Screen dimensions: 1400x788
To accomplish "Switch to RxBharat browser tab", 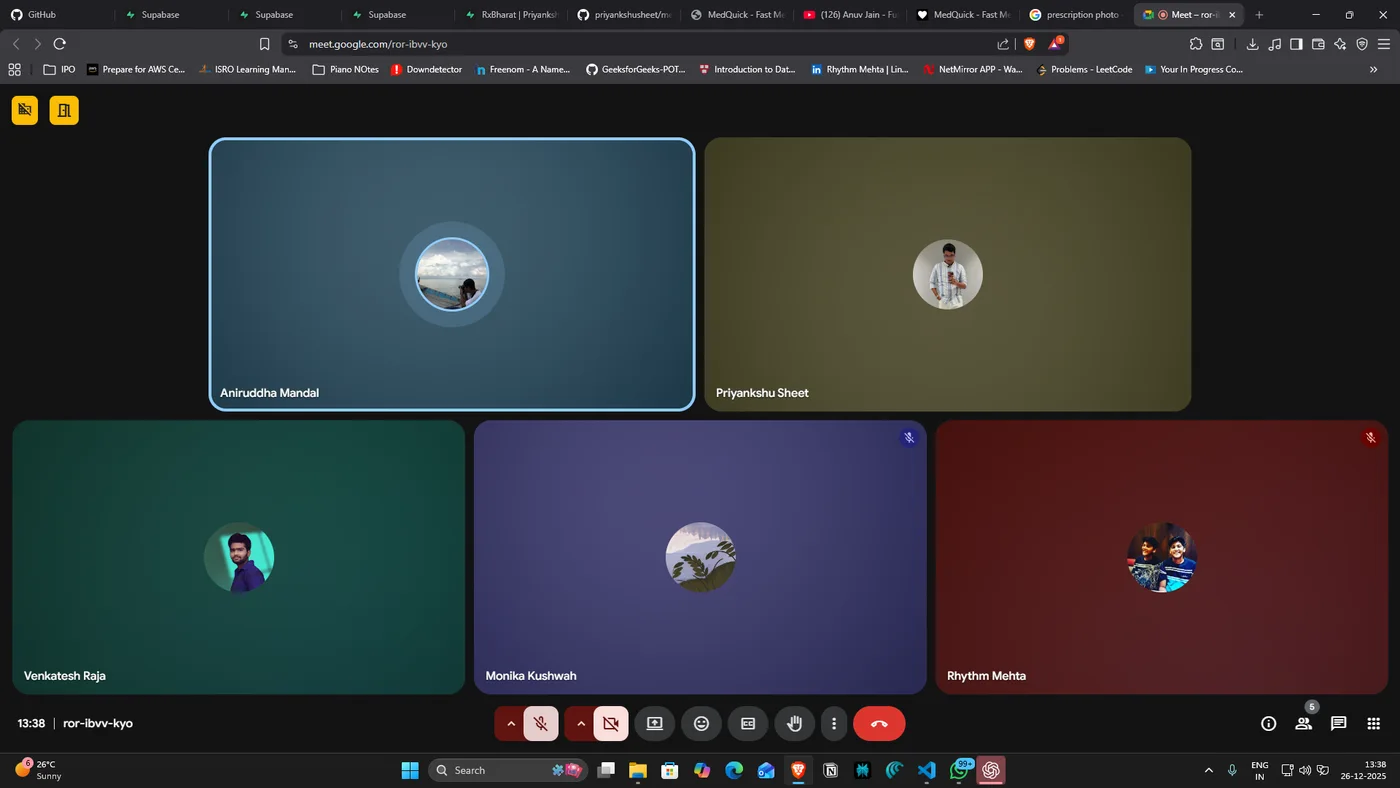I will (x=510, y=15).
